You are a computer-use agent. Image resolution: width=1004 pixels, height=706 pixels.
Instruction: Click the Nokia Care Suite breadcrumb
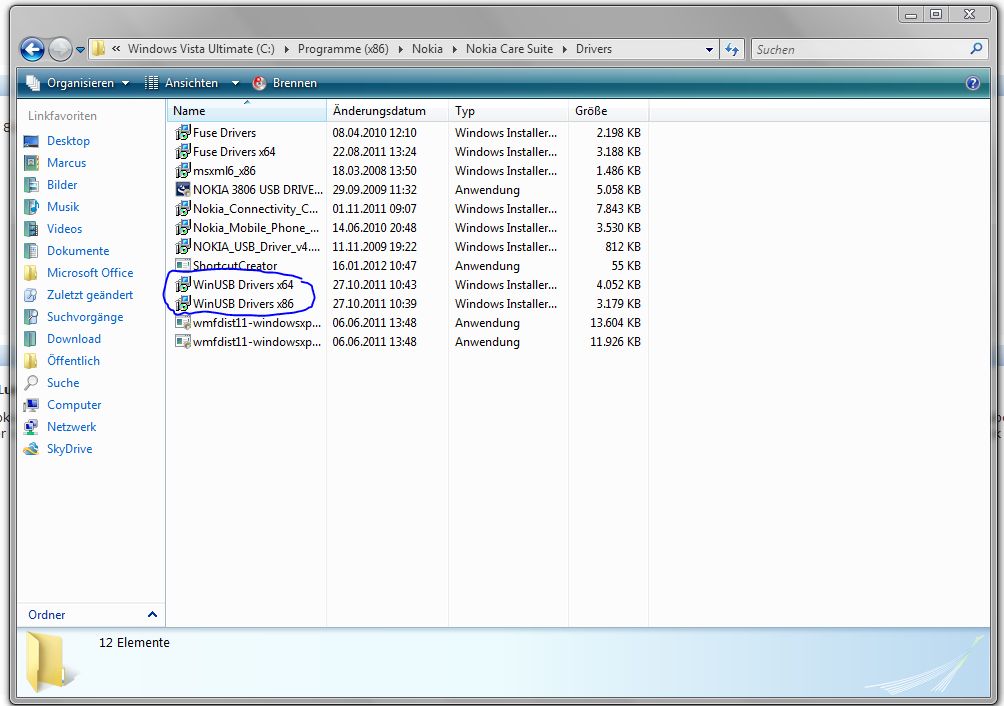[x=509, y=49]
